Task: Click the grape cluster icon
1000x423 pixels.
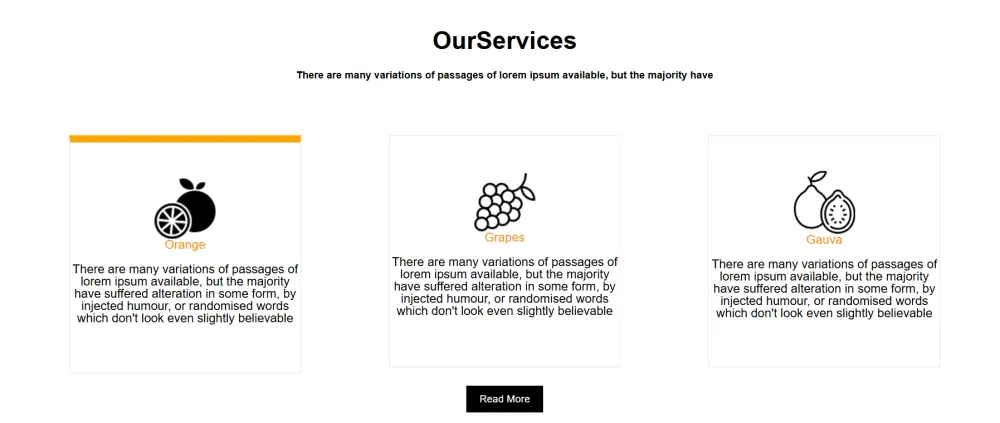Action: point(496,207)
